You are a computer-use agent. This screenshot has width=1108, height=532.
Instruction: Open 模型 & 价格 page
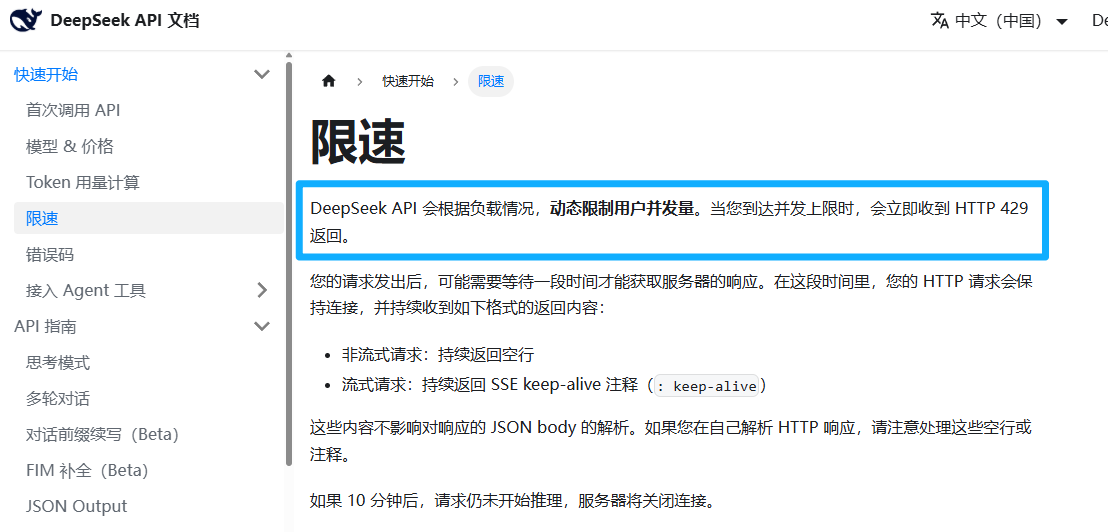[x=69, y=147]
